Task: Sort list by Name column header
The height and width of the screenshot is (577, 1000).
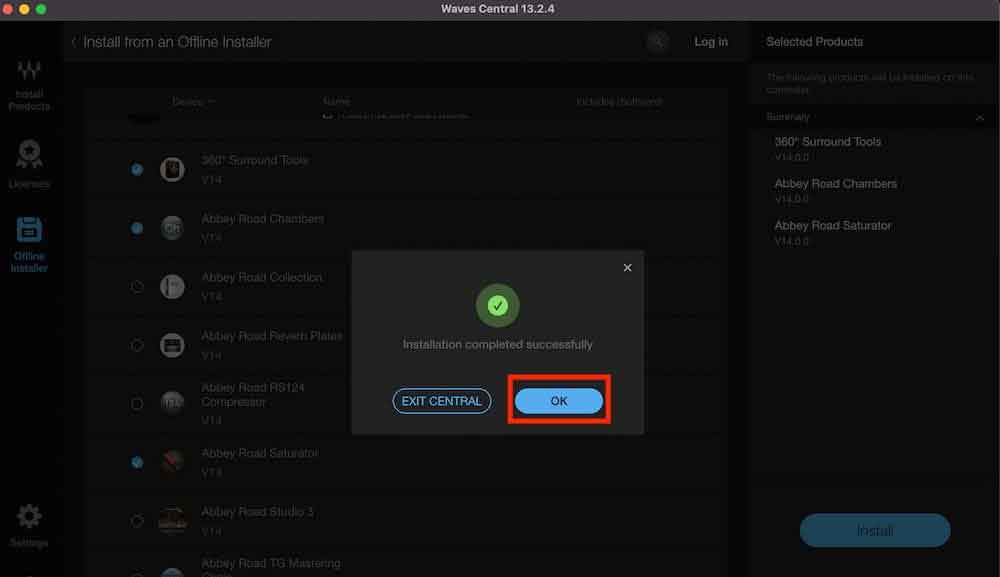Action: click(x=337, y=102)
